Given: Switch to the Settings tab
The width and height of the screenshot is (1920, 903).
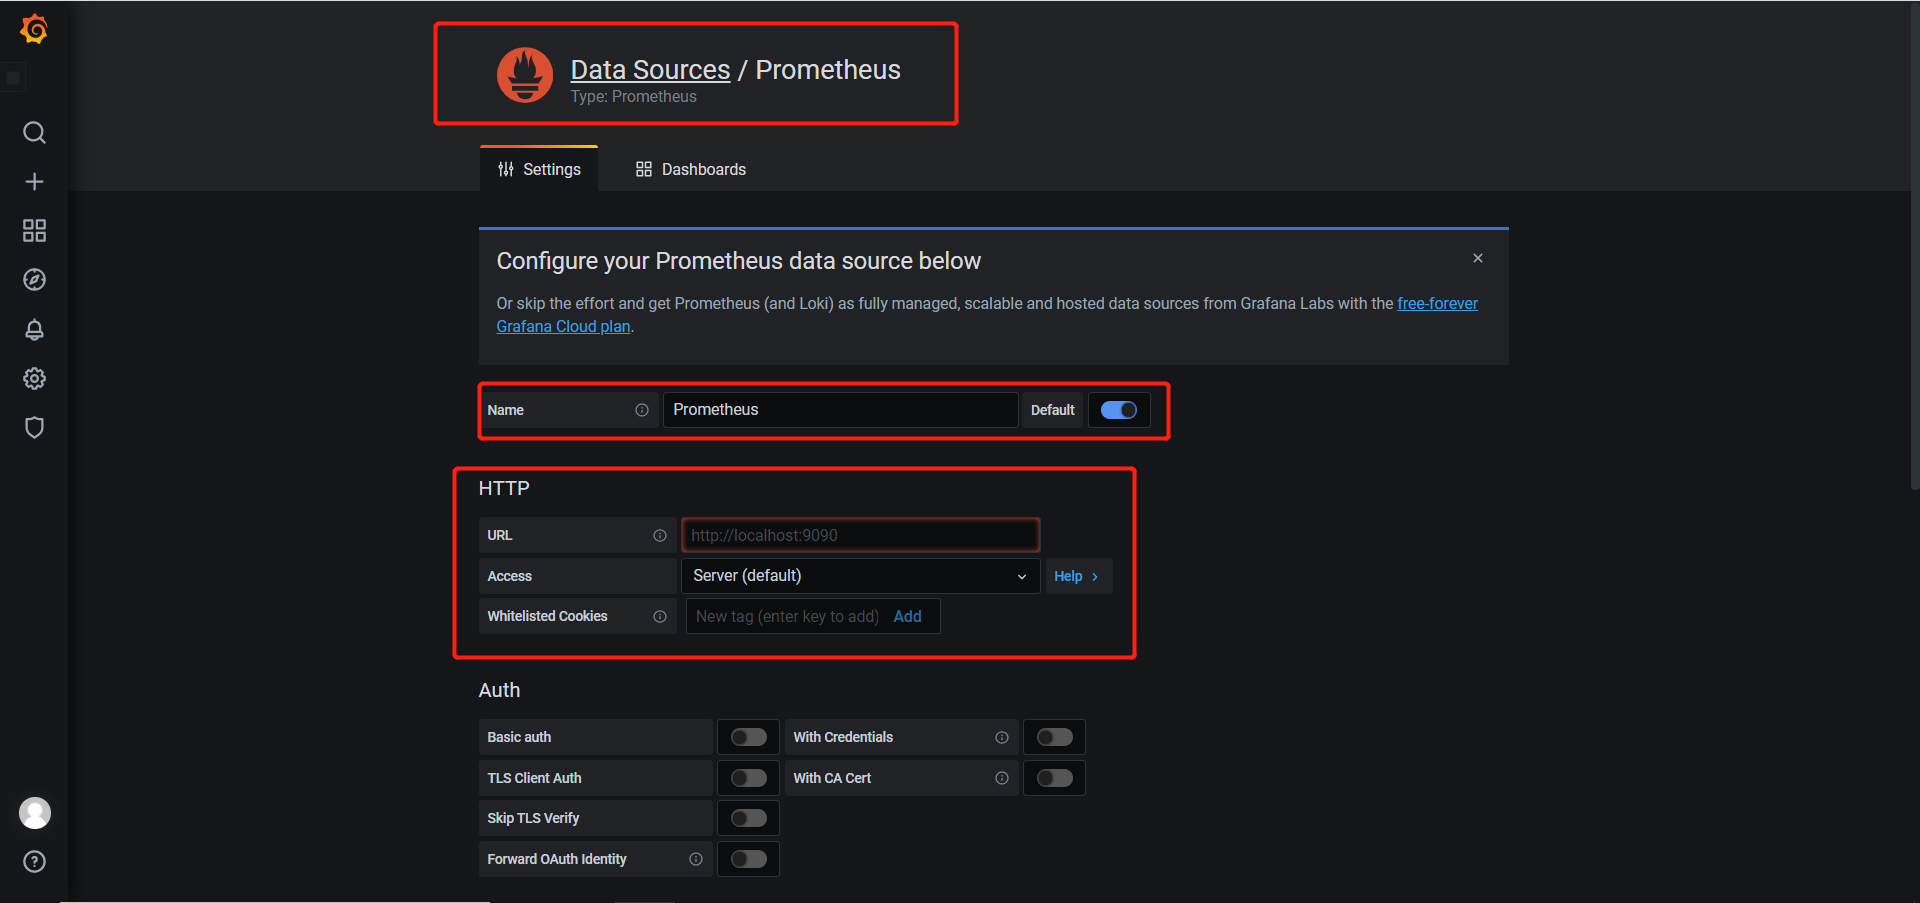Looking at the screenshot, I should (x=539, y=169).
